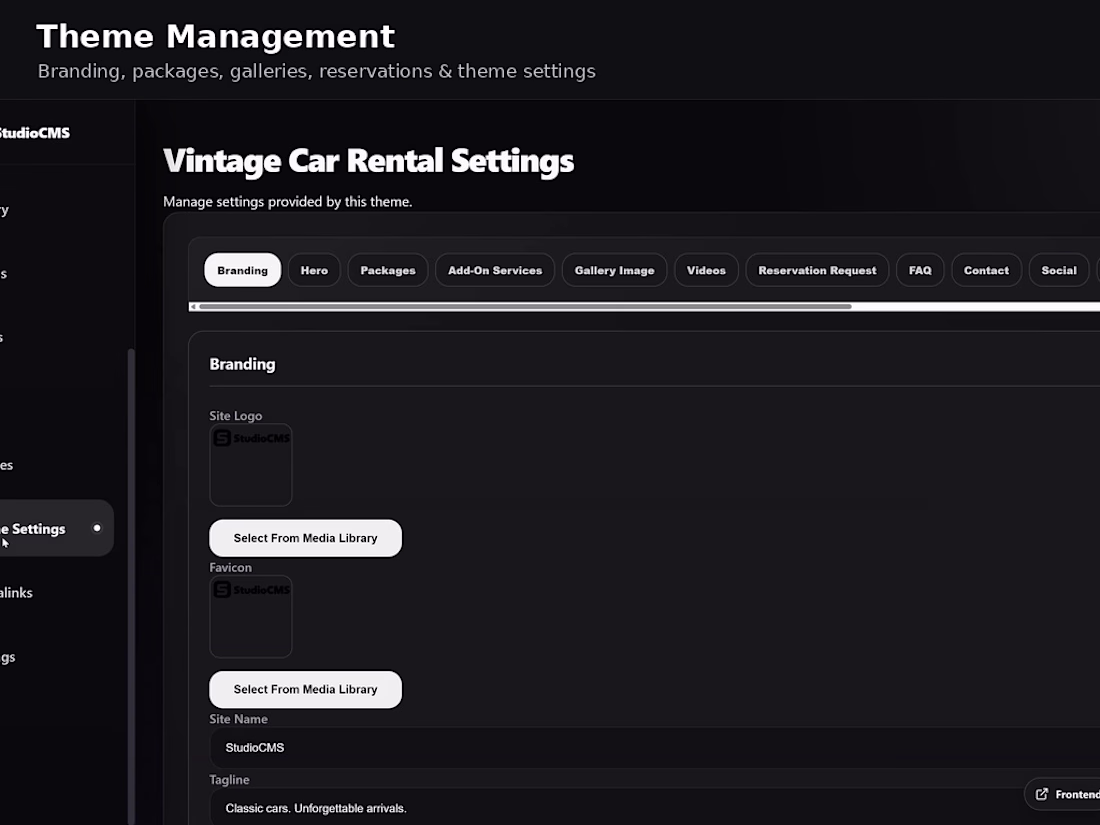Open the Gallery Image tab
Screen dimensions: 1100x825
pos(615,270)
